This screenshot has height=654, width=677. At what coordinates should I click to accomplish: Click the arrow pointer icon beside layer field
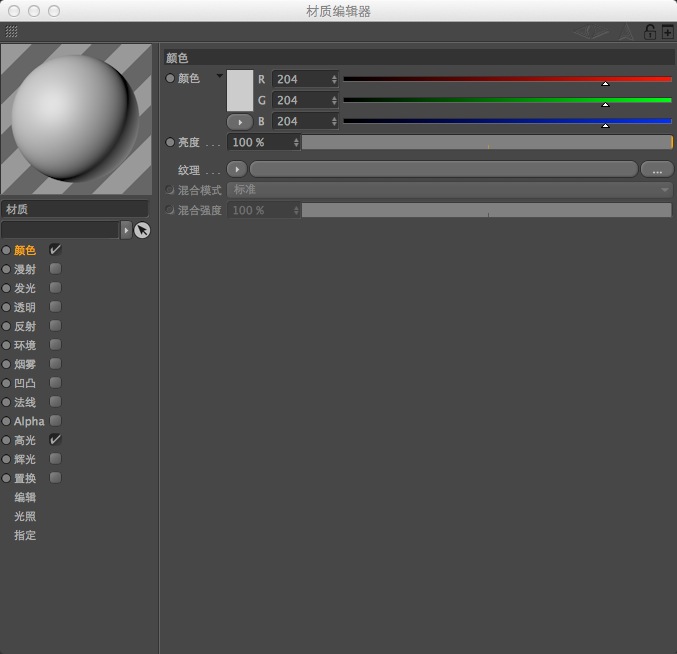[142, 230]
